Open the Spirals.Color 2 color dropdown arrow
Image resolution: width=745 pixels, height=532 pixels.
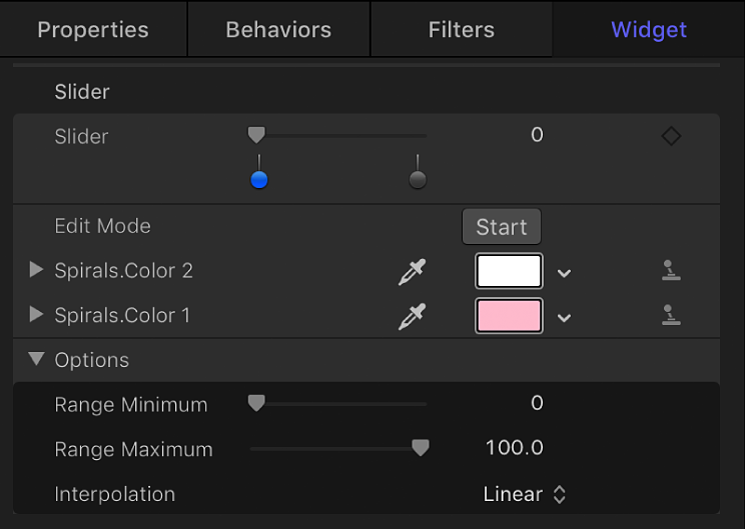click(565, 273)
